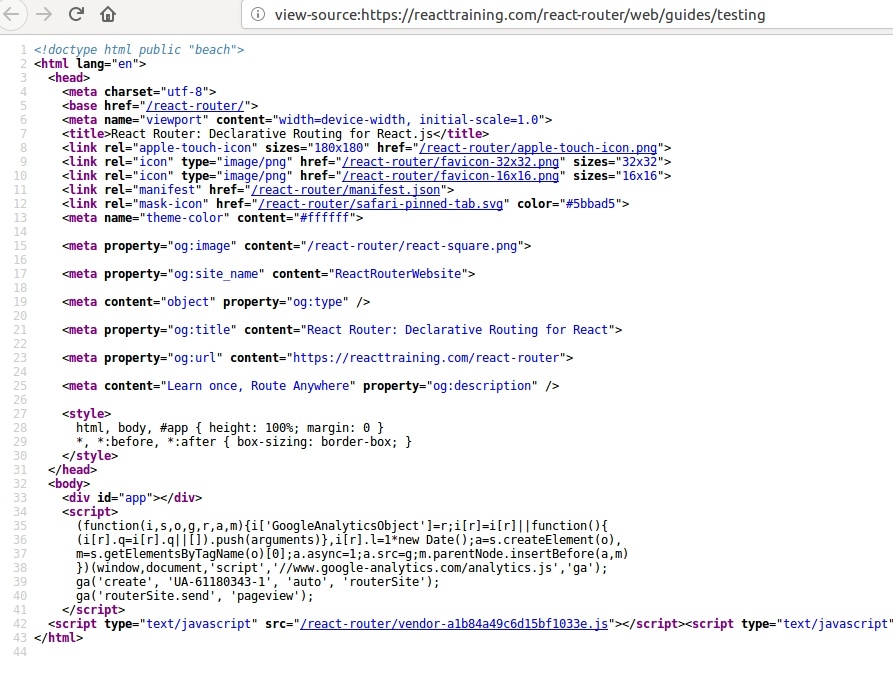Open the vendor-a1b84a49c6d15bf1033e.js script link
The image size is (893, 682).
pyautogui.click(x=454, y=623)
